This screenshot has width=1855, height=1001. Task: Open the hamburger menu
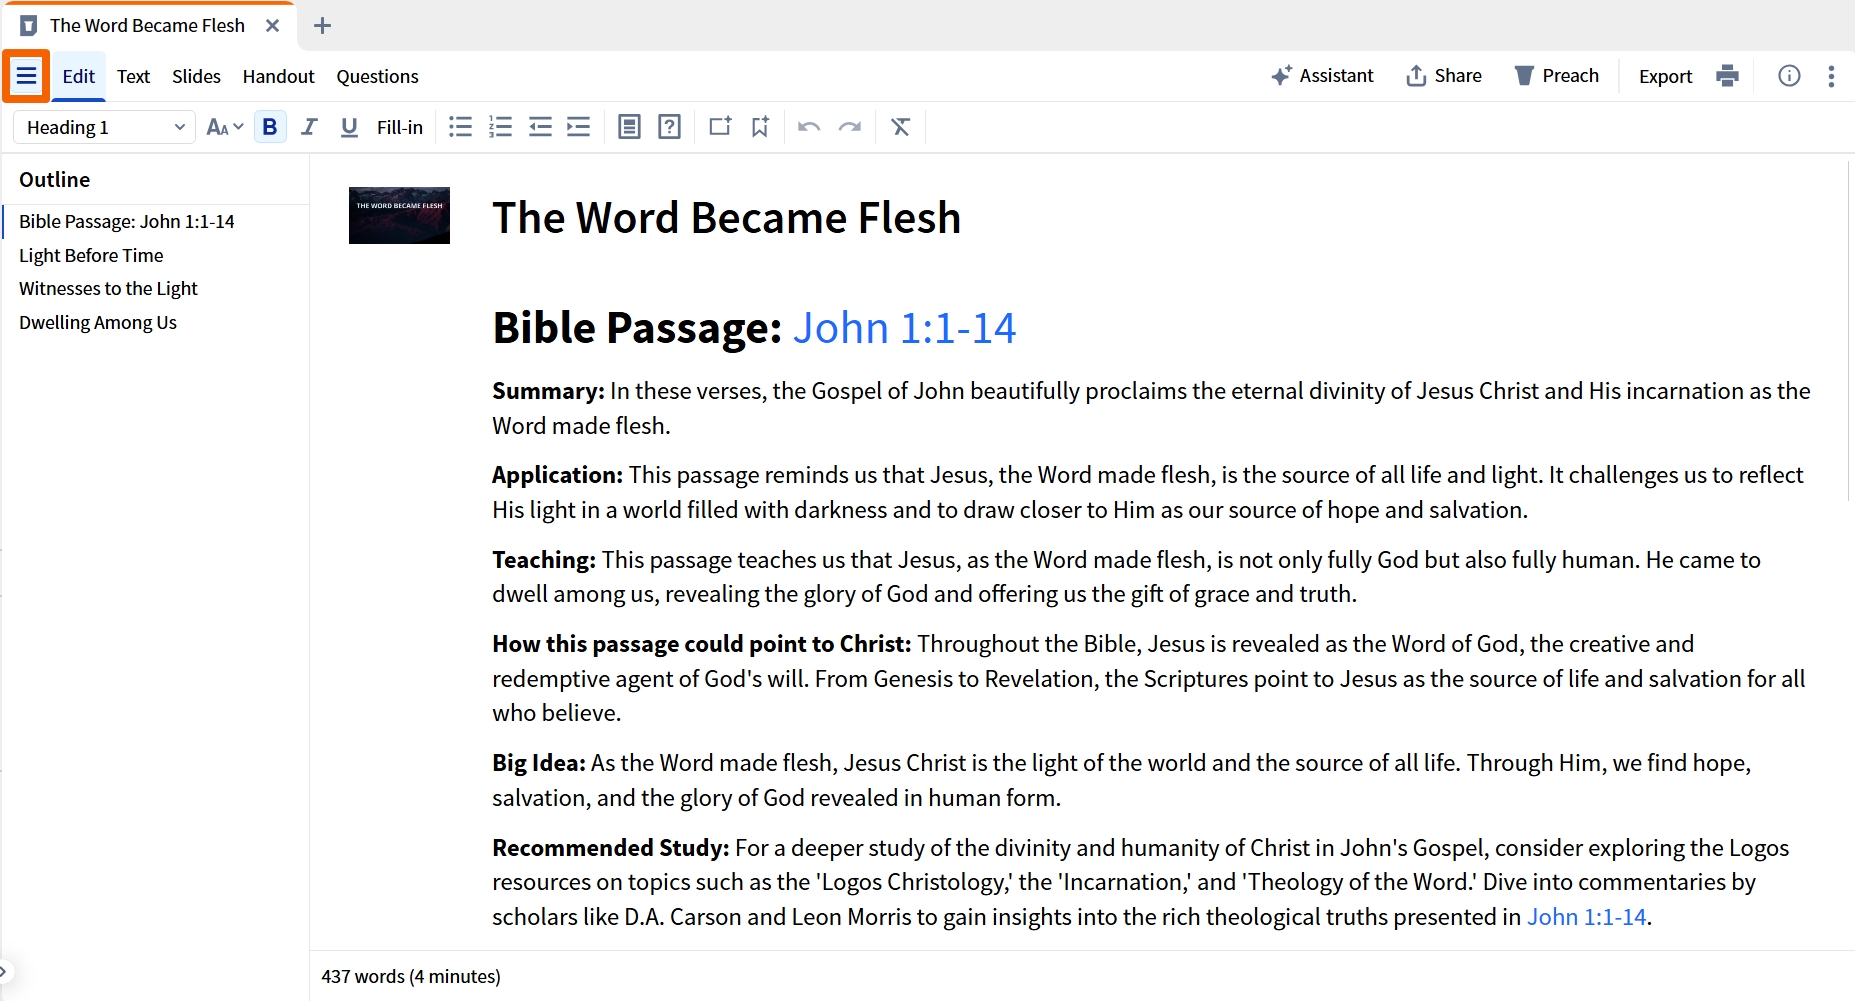pos(26,76)
